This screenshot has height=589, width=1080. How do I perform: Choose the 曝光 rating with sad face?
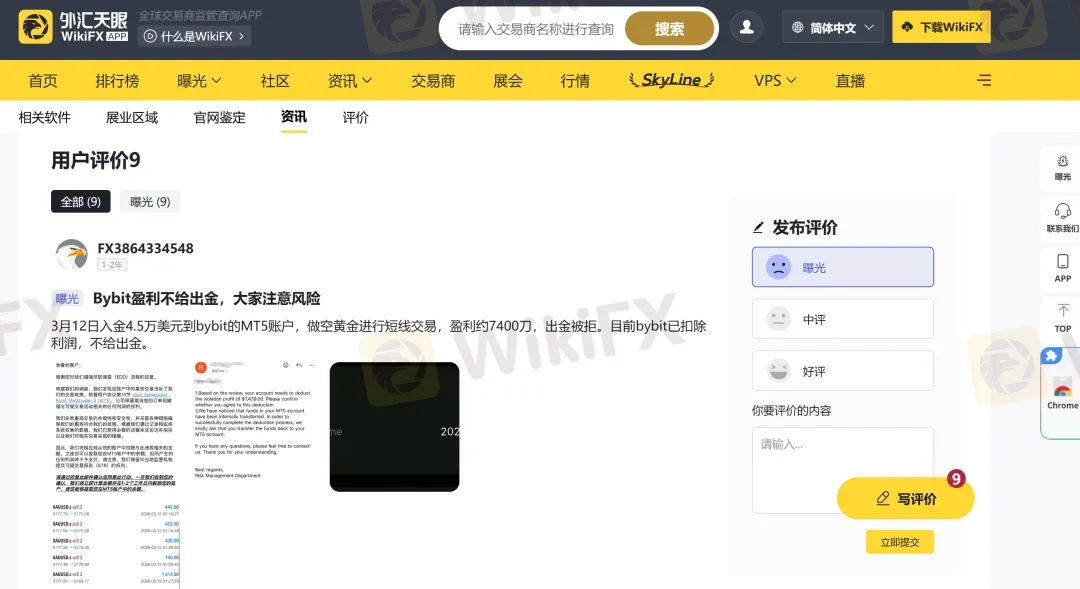(x=843, y=266)
